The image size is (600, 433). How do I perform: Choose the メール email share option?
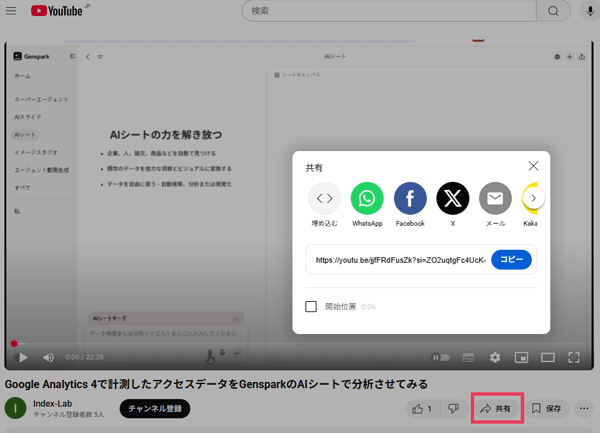click(x=495, y=198)
